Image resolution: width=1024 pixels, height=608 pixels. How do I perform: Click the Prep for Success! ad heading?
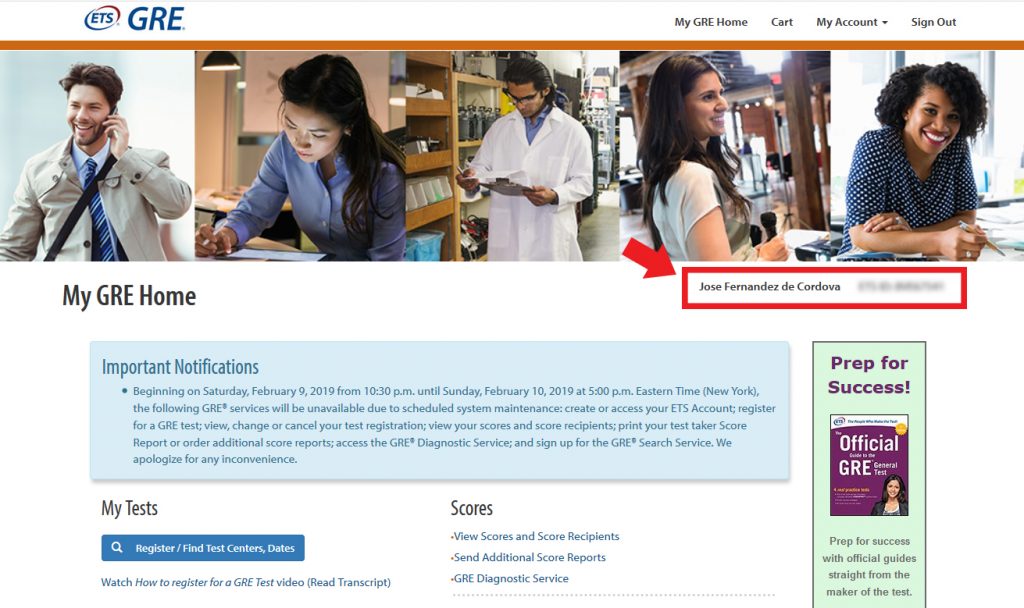[869, 375]
